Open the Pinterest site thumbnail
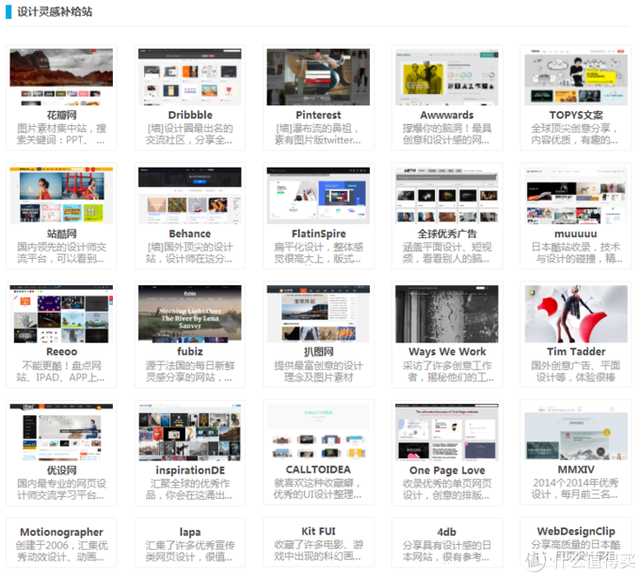 tap(318, 77)
